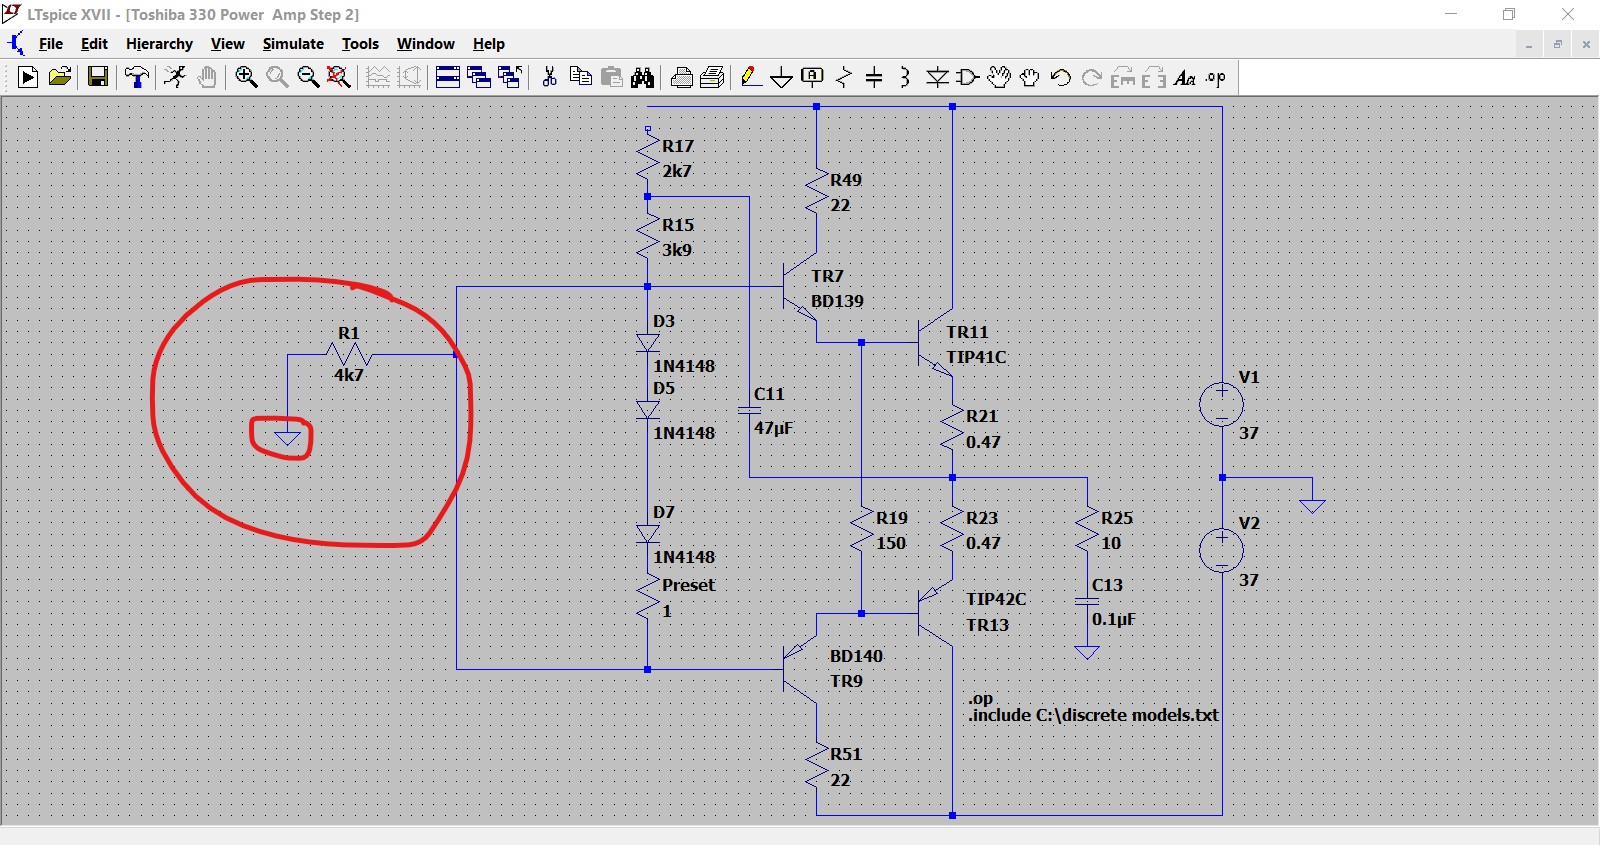
Task: Click the Zoom to Fit icon
Action: 339,77
